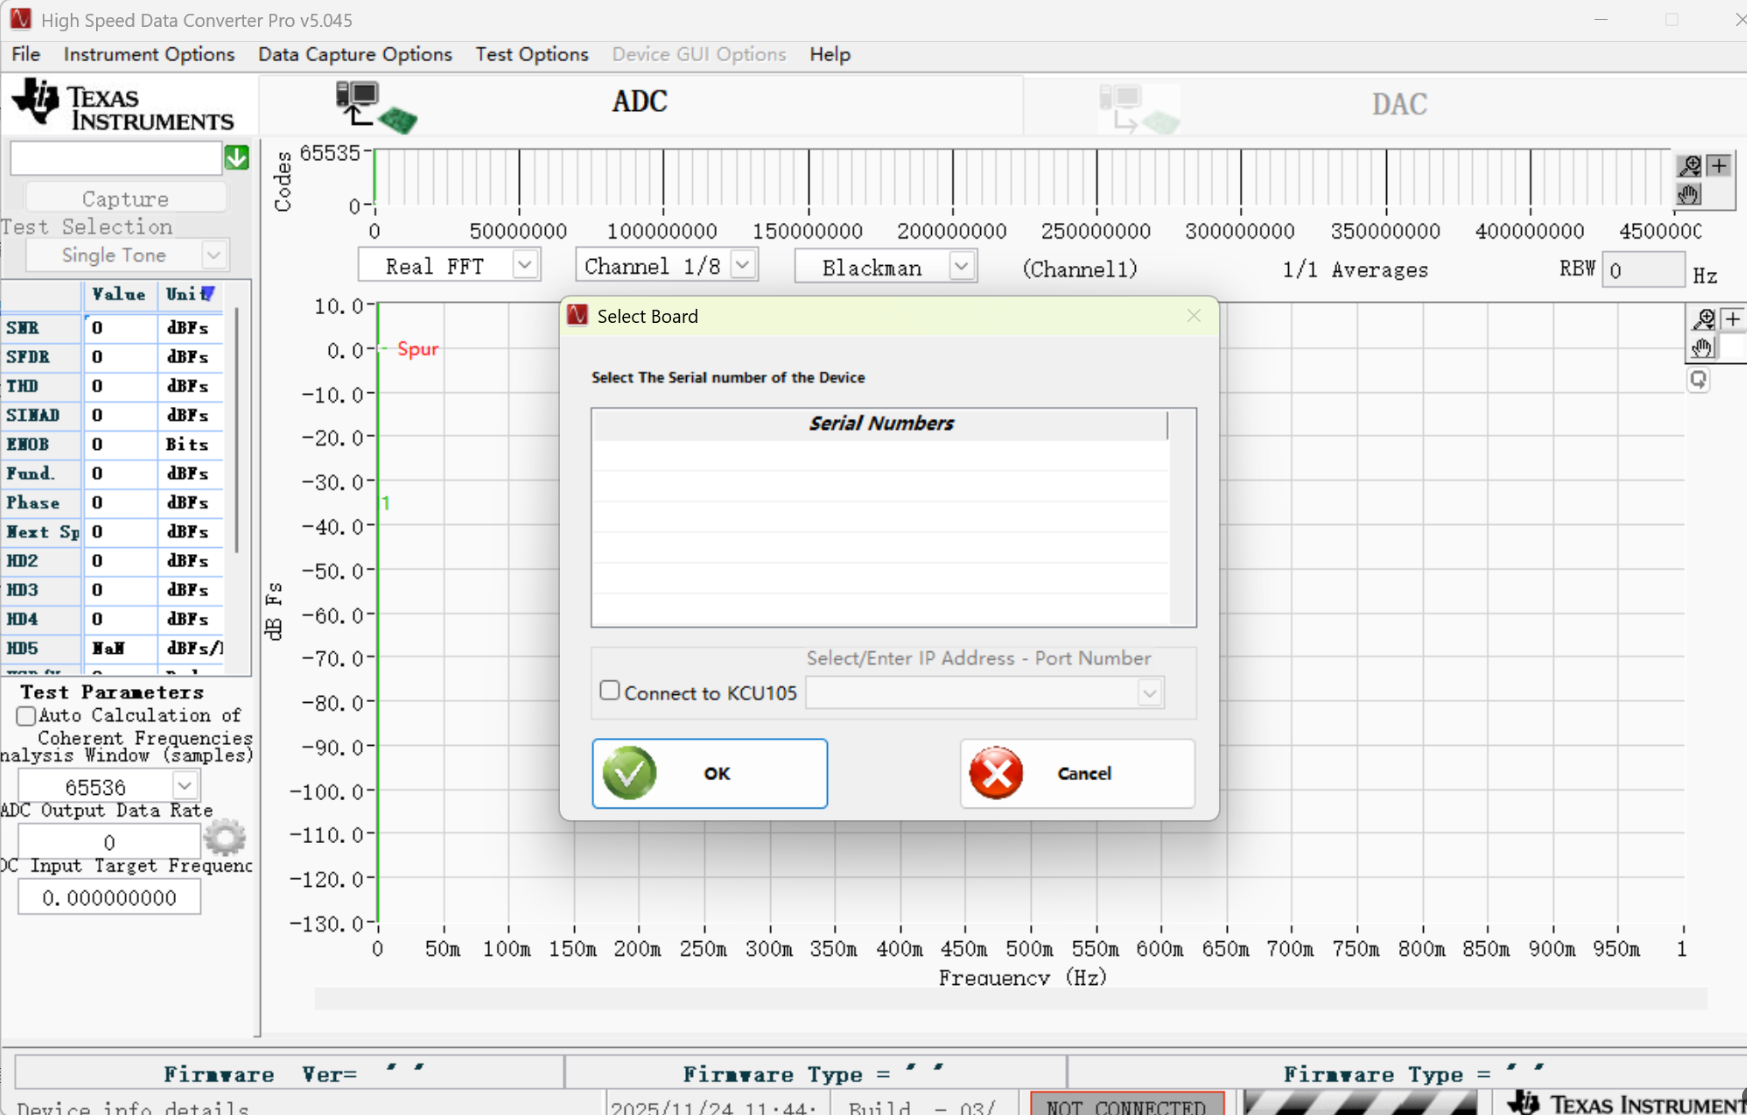Open the Instrument Options menu
Viewport: 1747px width, 1115px height.
click(149, 54)
